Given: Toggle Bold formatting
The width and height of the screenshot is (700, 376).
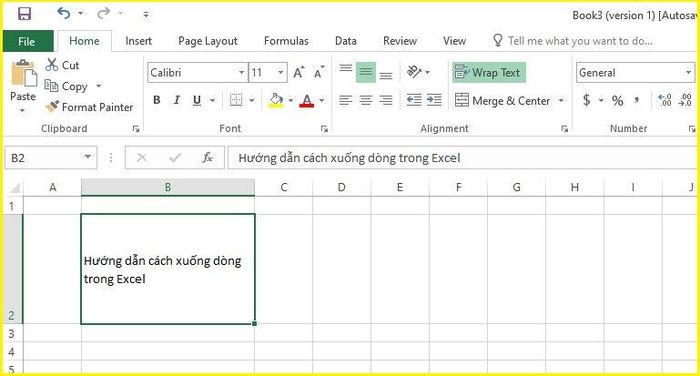Looking at the screenshot, I should (x=156, y=100).
